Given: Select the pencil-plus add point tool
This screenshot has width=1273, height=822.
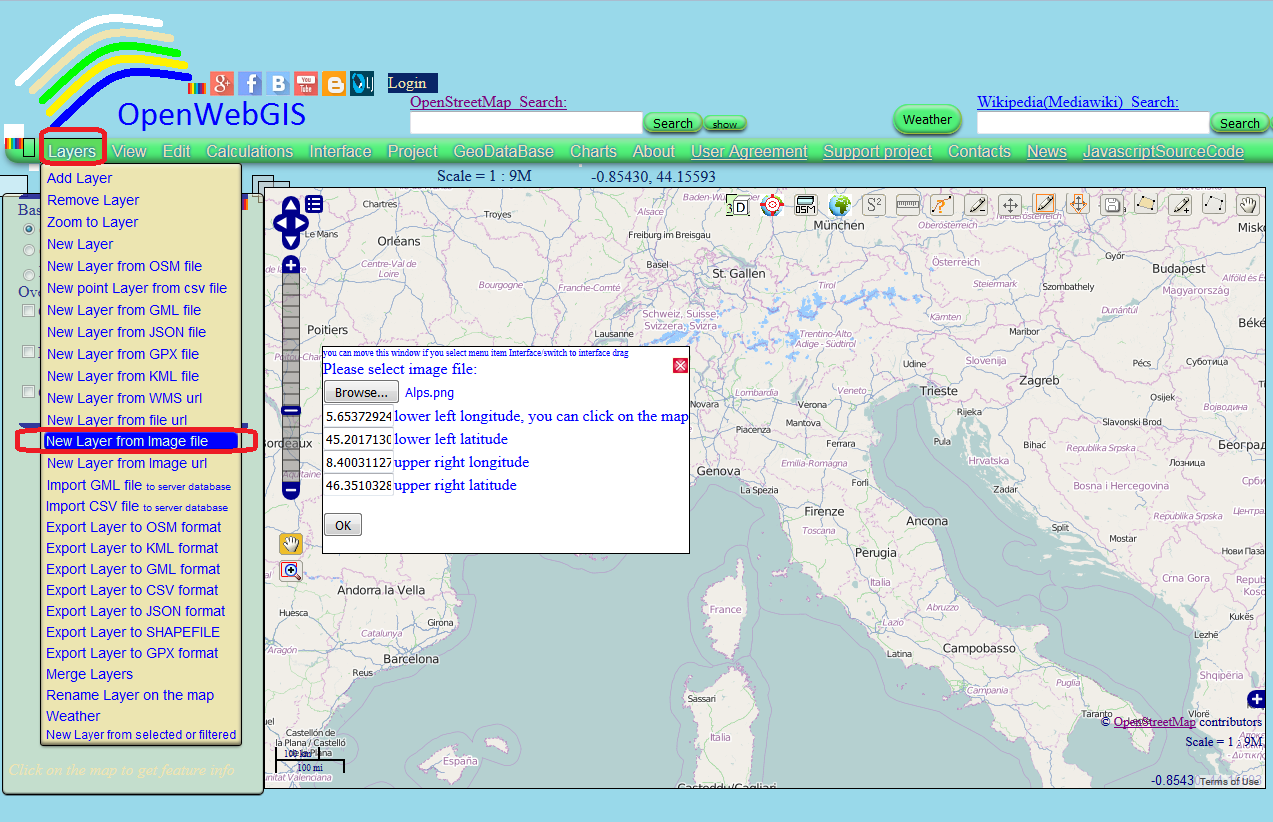Looking at the screenshot, I should point(1181,205).
